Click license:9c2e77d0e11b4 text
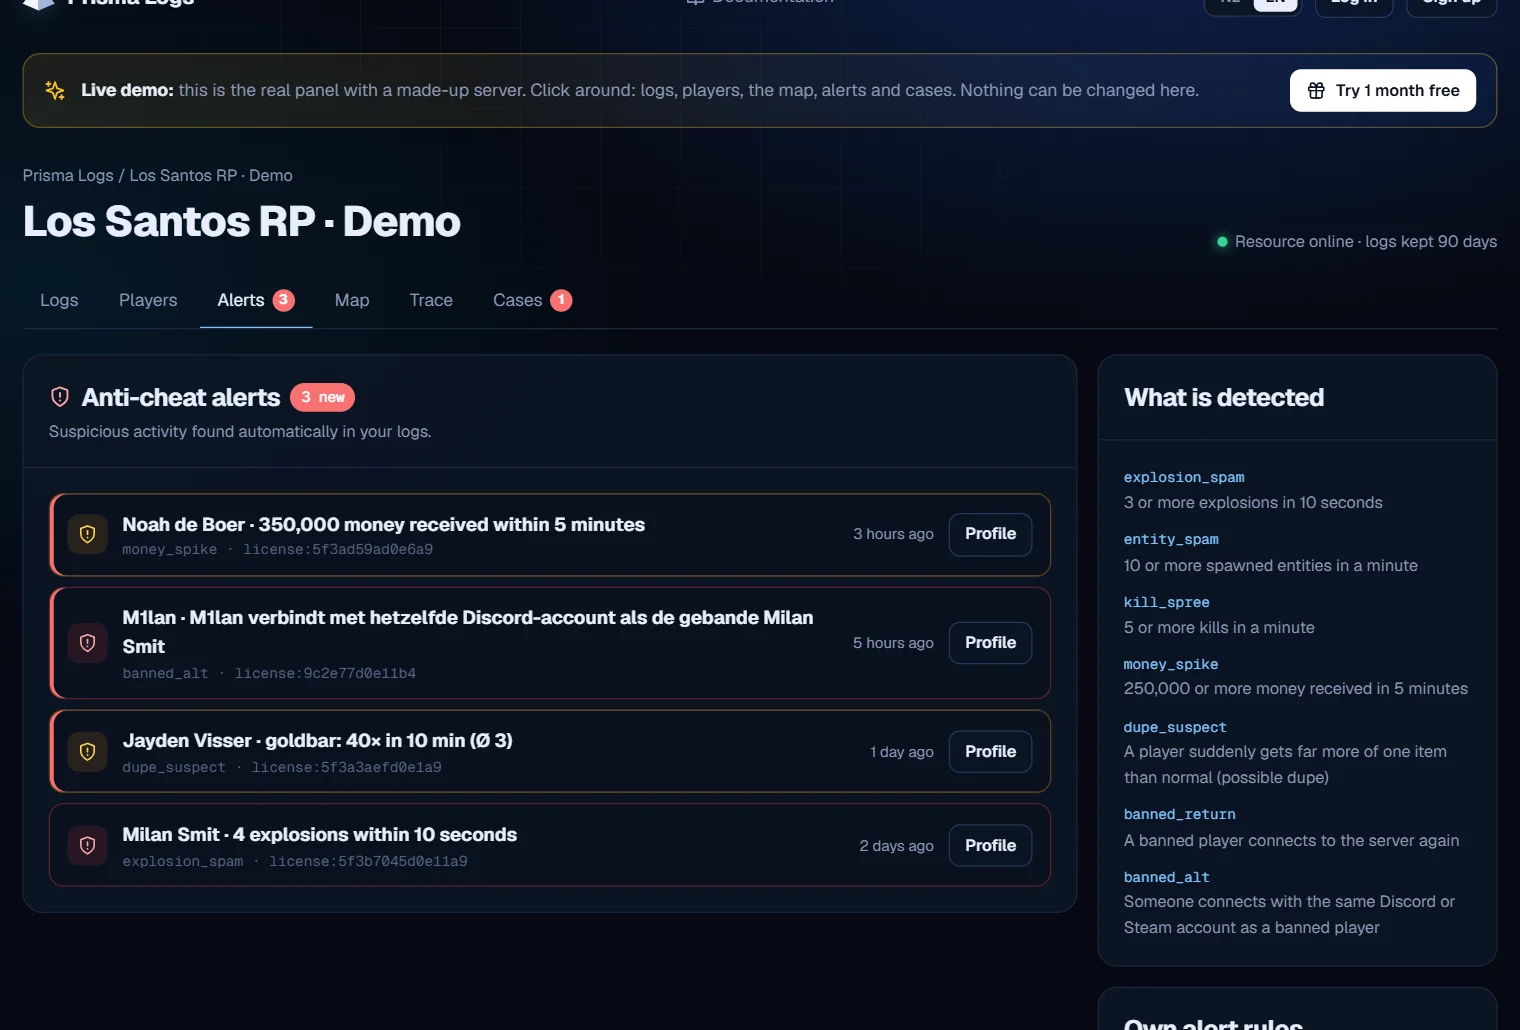The height and width of the screenshot is (1030, 1520). click(x=325, y=674)
